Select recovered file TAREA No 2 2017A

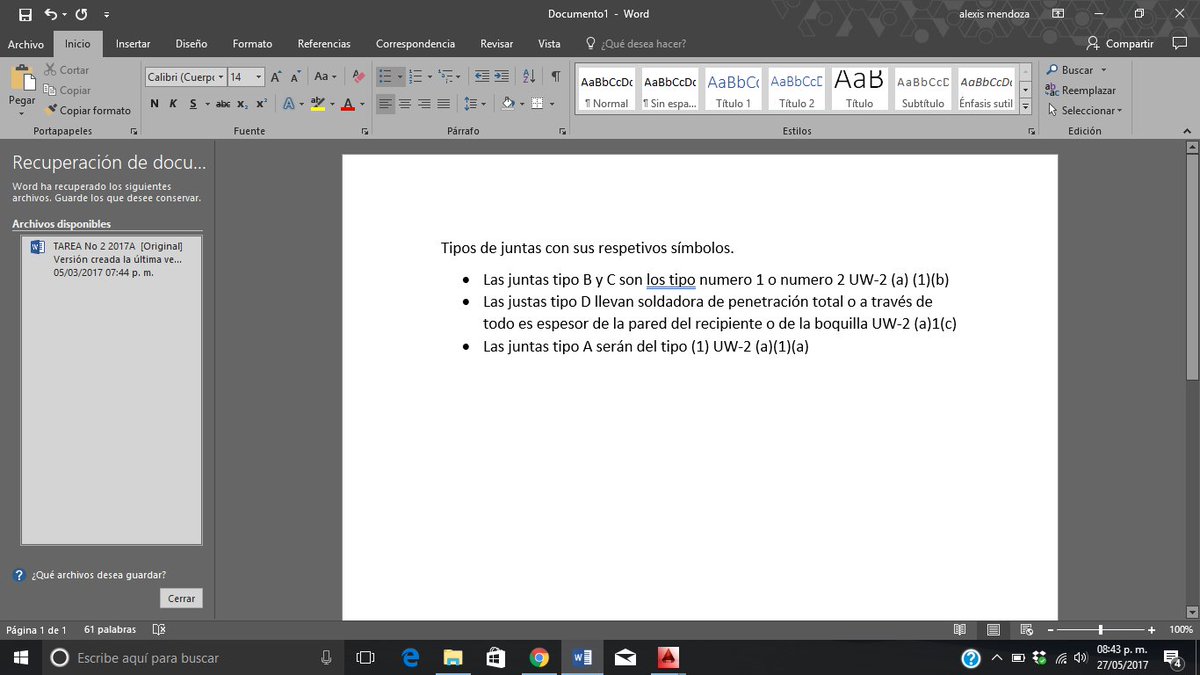click(x=111, y=258)
